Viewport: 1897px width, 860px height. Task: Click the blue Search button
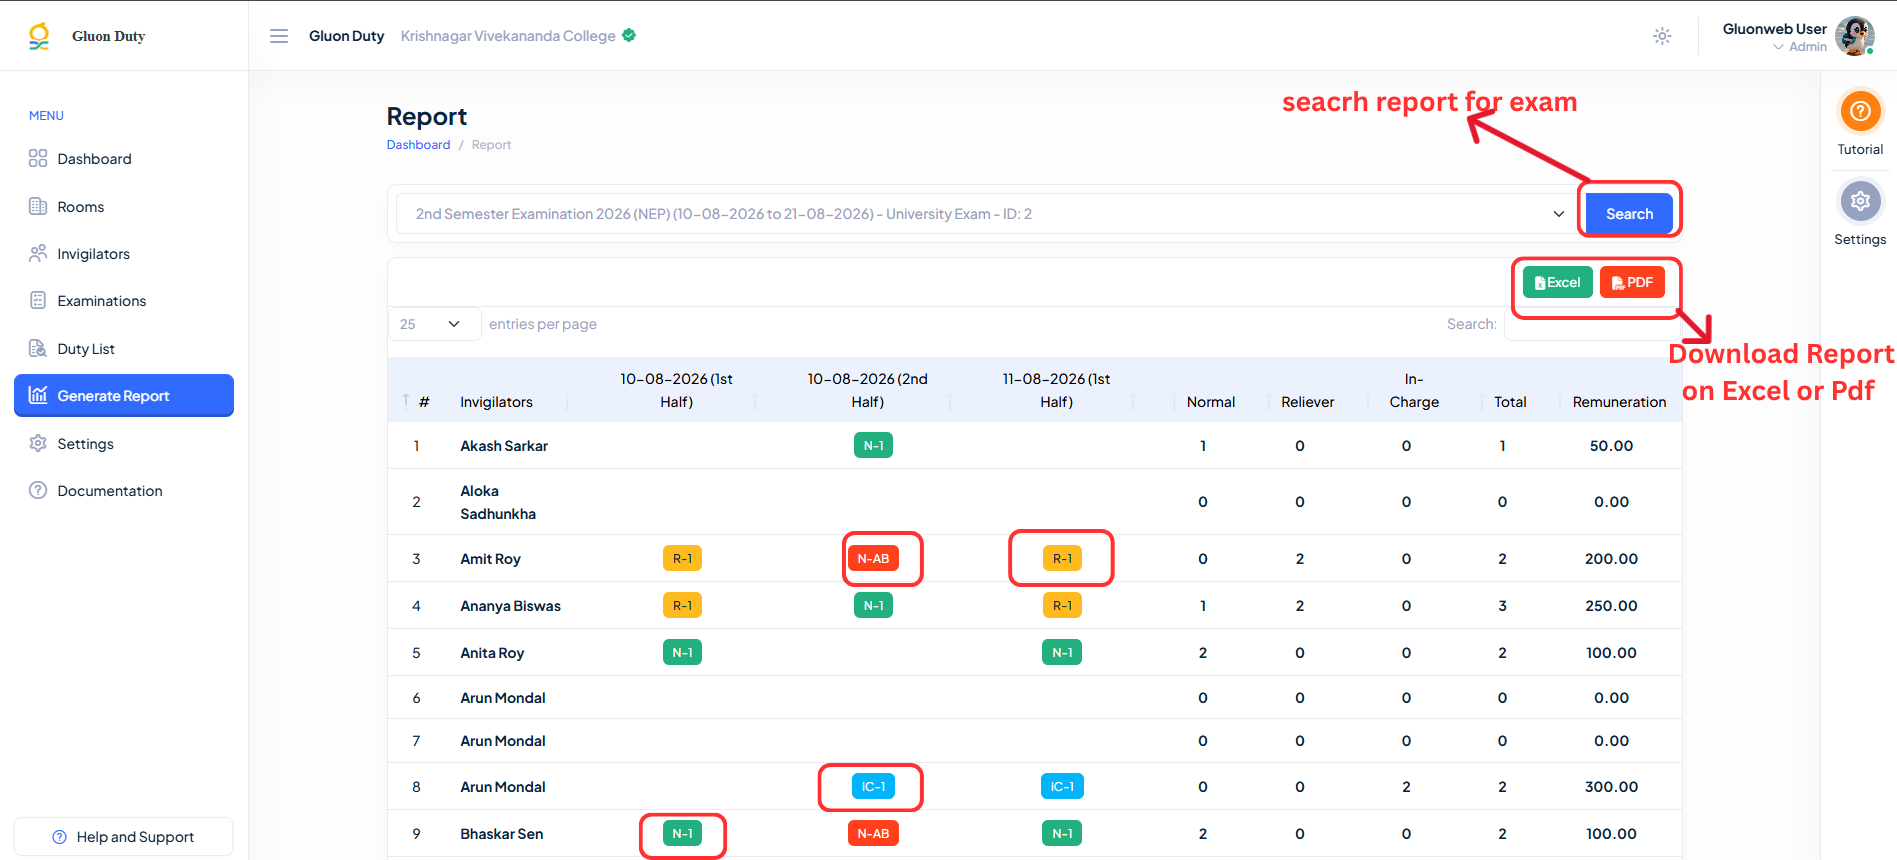click(x=1629, y=214)
